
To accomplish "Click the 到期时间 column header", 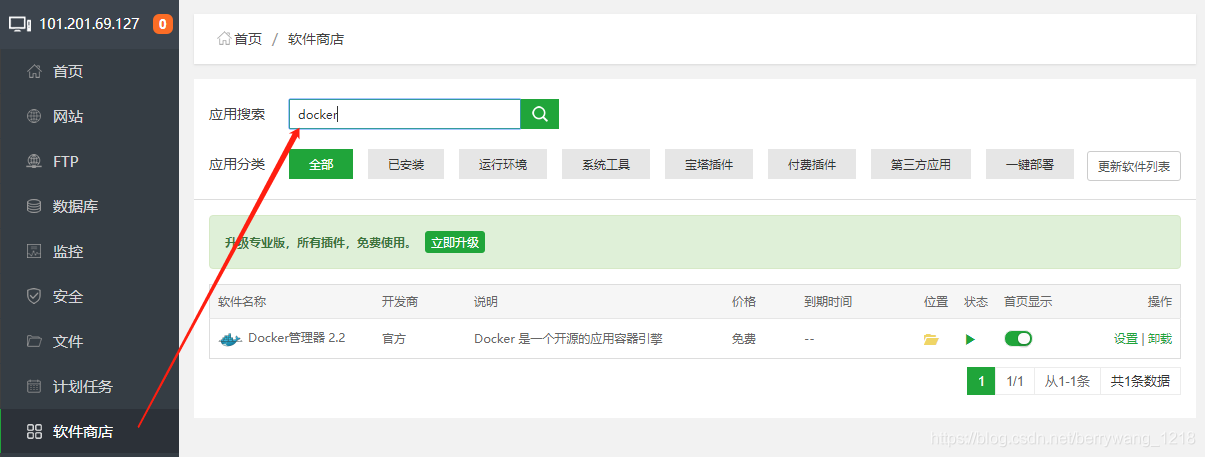I will point(828,302).
